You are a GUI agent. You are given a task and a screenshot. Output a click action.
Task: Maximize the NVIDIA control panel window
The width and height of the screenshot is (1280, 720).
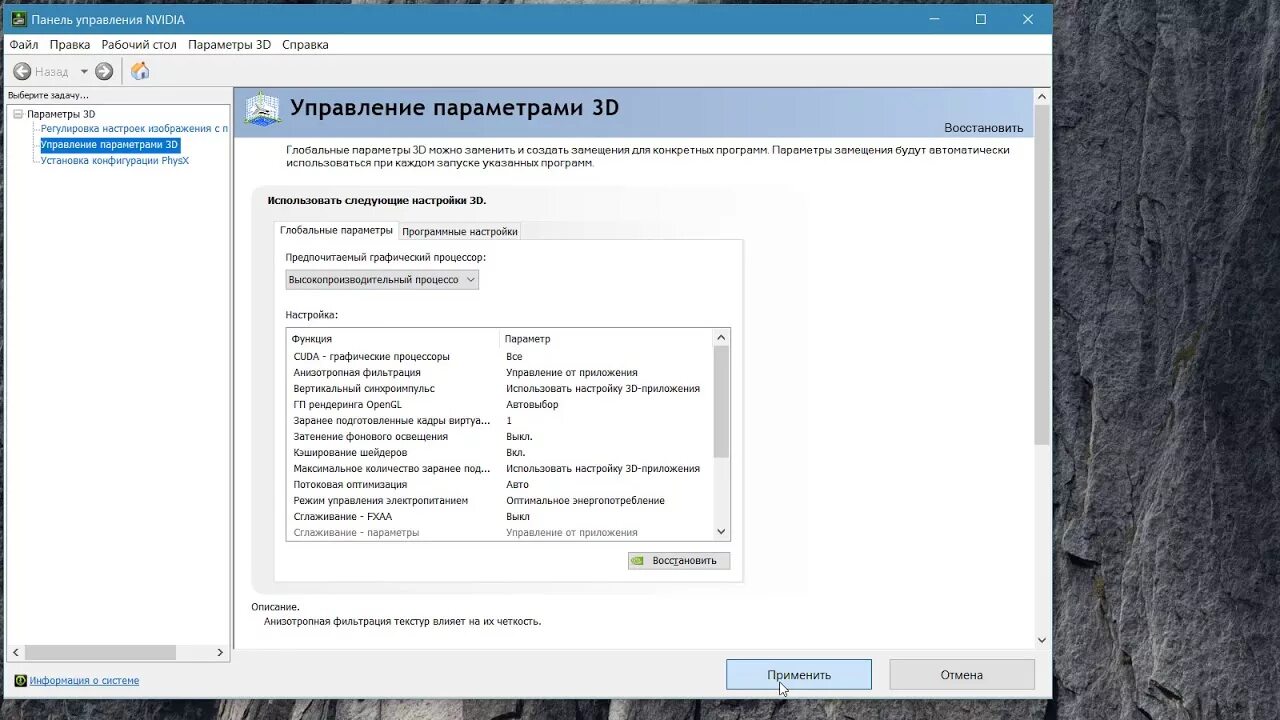981,19
